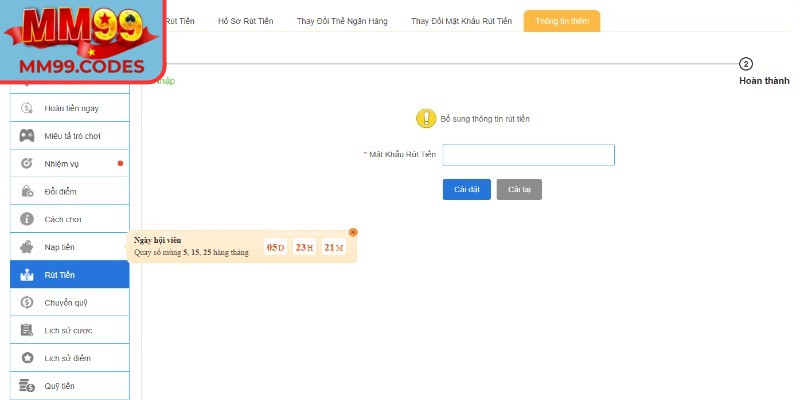Click the gray Cài lại reset button
The width and height of the screenshot is (800, 400).
click(519, 189)
